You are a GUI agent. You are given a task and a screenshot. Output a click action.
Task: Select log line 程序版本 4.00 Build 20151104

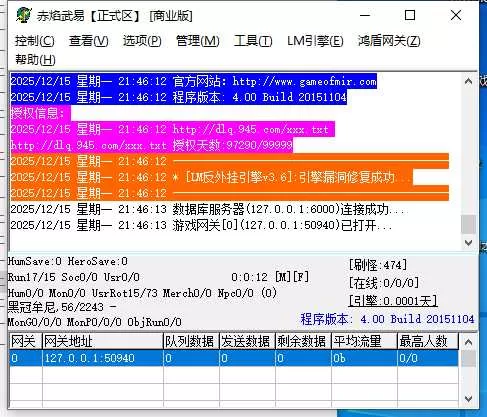coord(179,97)
